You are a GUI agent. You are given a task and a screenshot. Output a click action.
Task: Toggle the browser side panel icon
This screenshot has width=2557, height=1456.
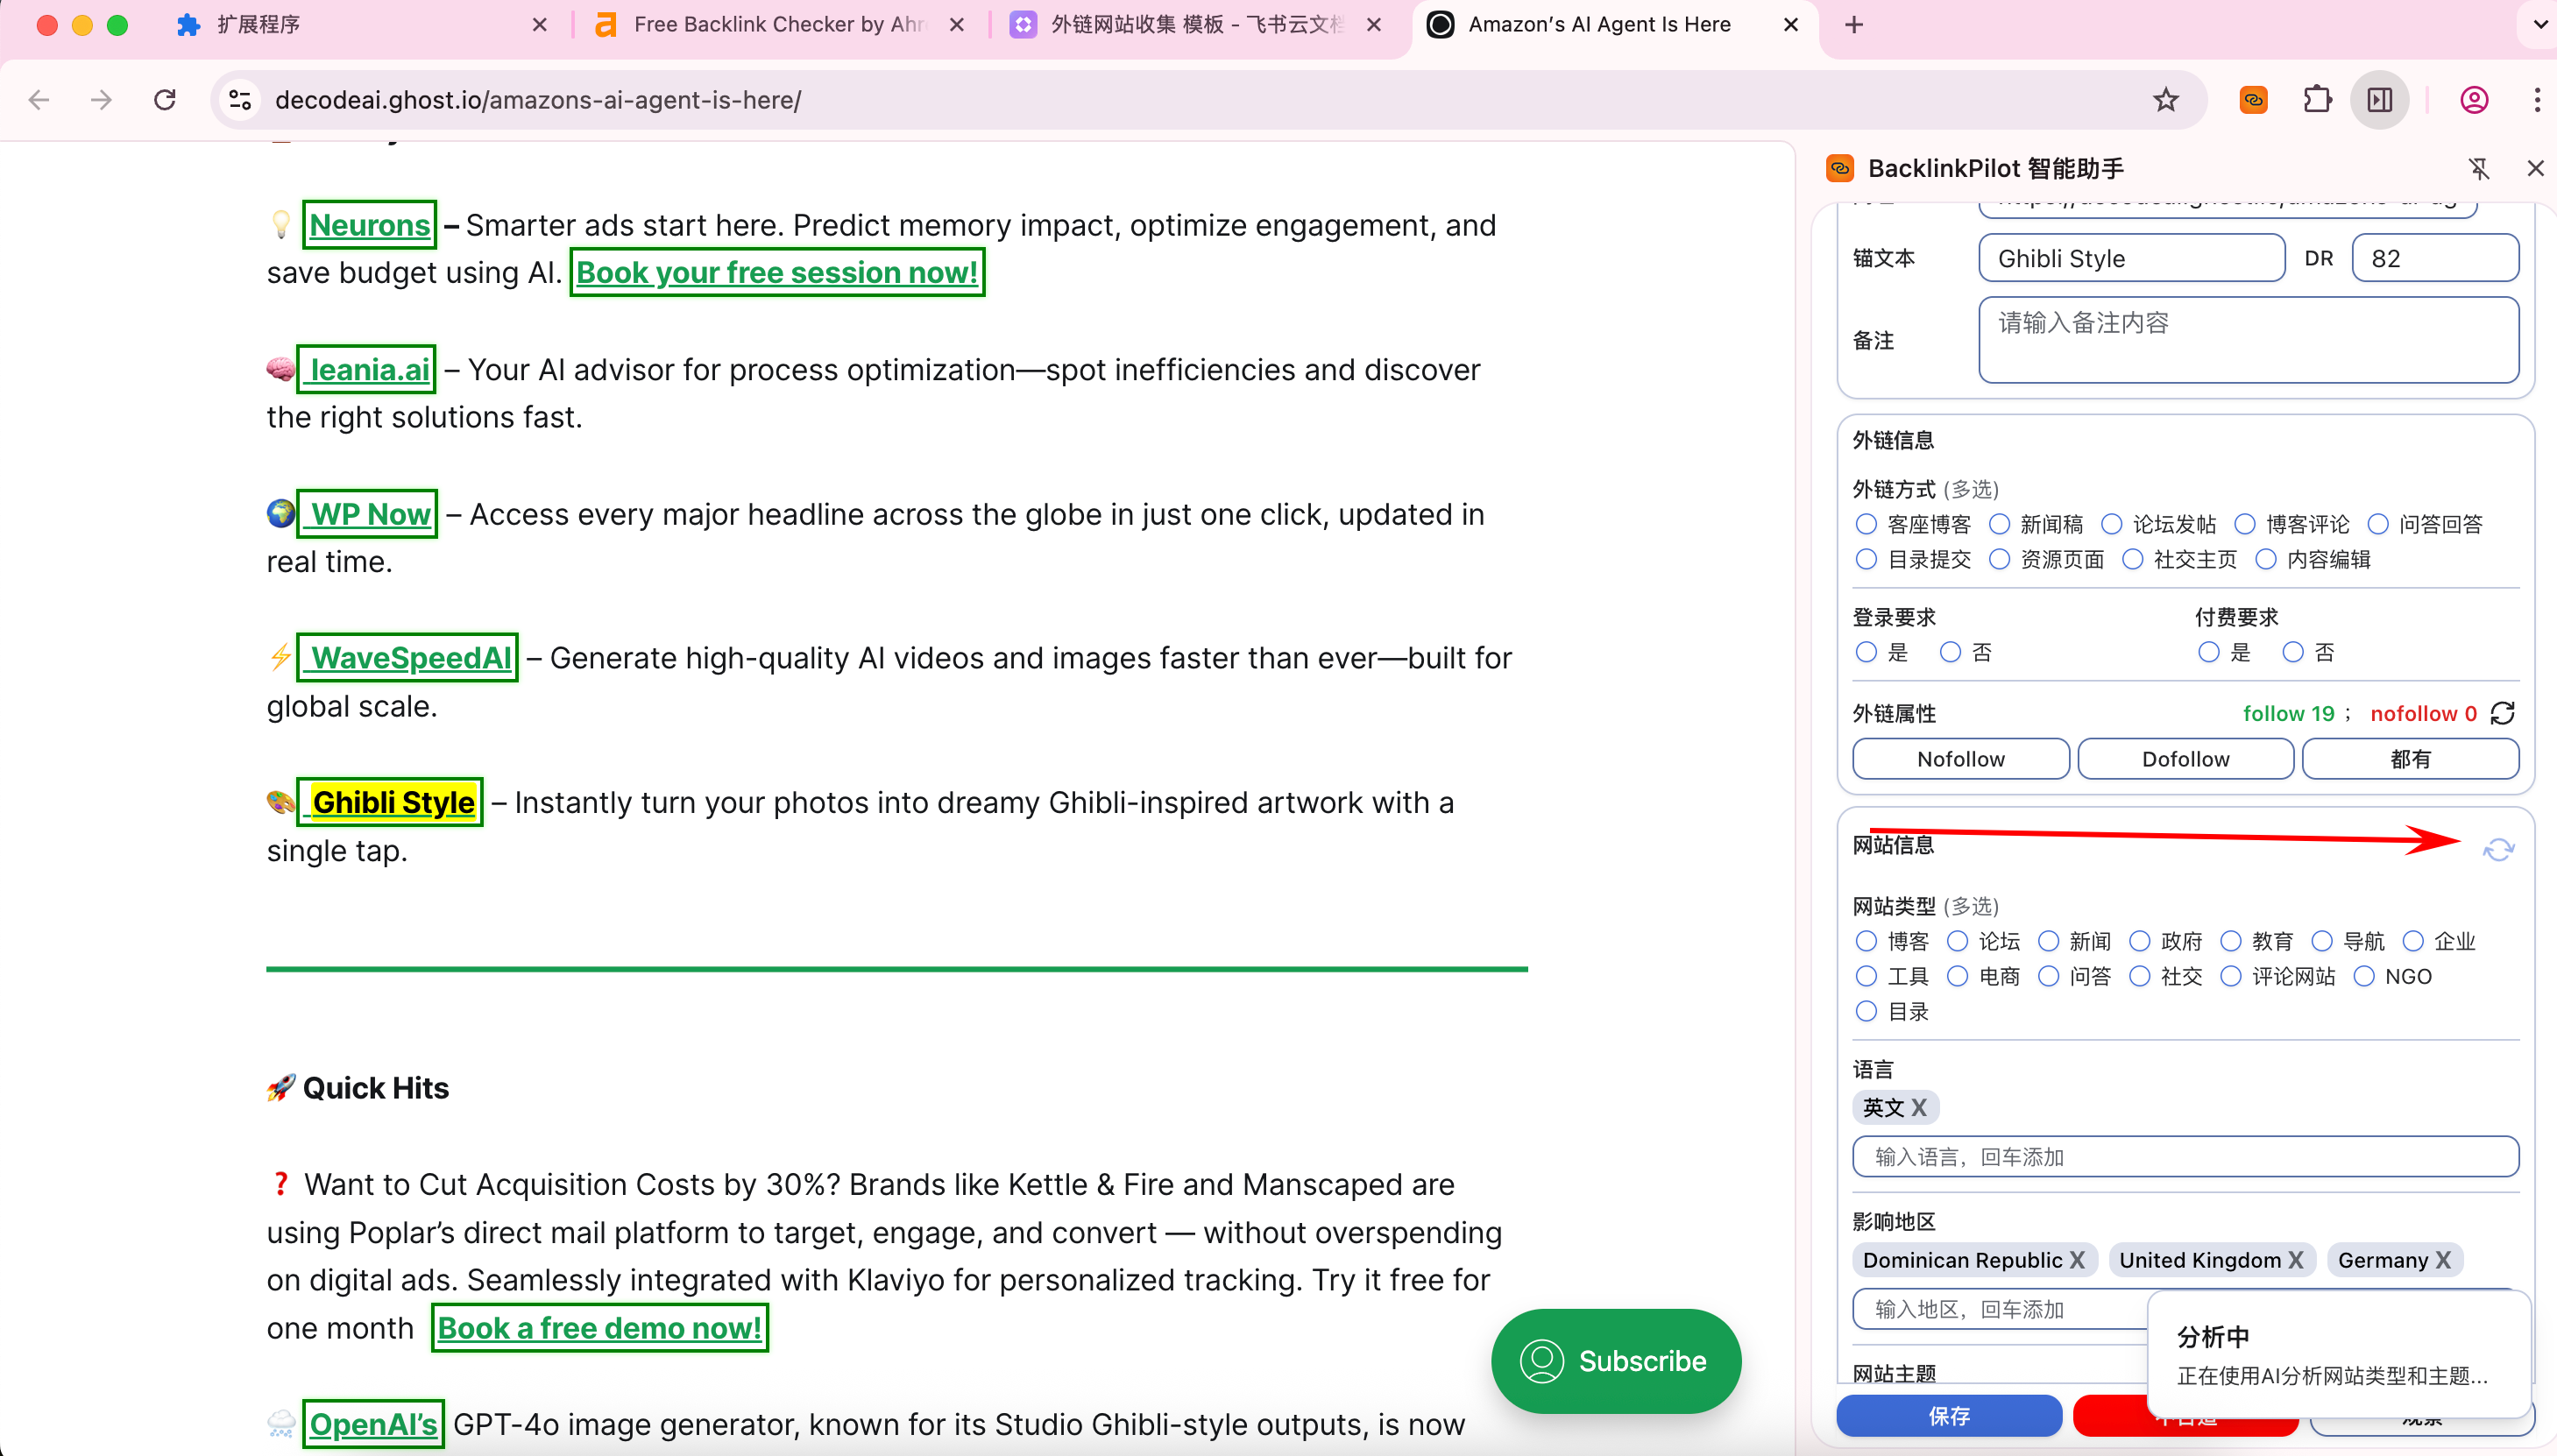[x=2380, y=100]
